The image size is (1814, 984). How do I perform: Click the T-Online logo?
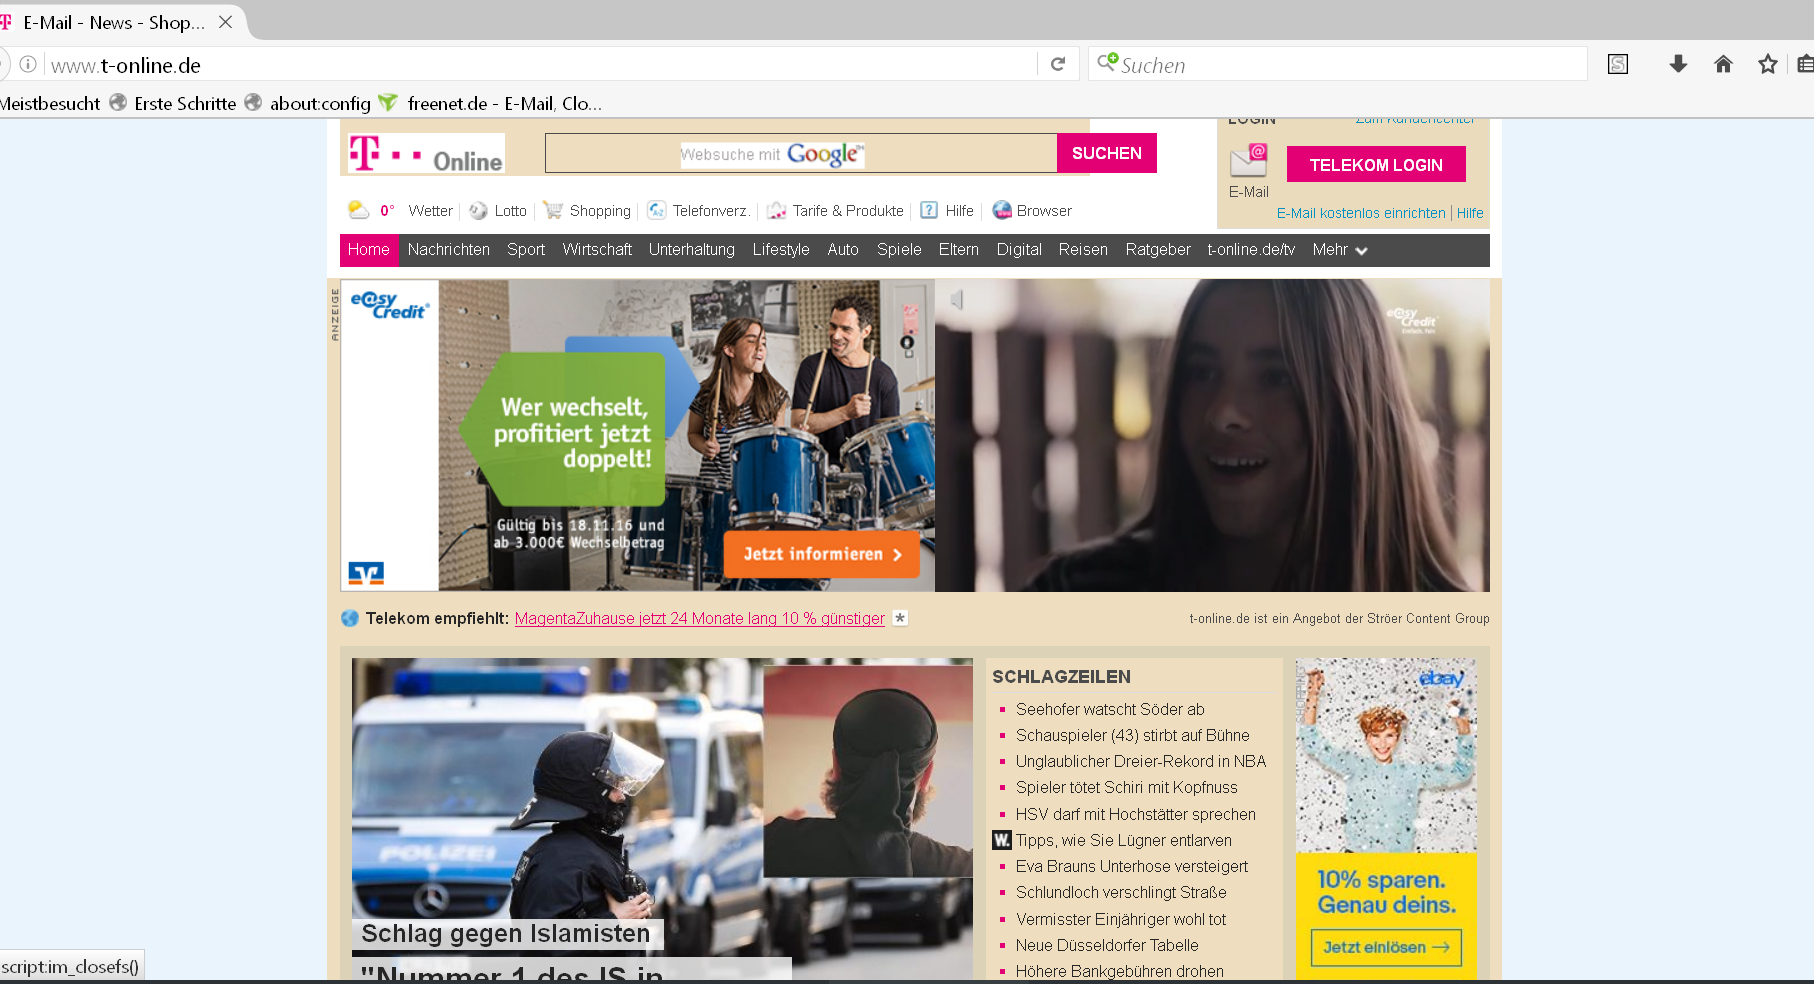click(x=426, y=155)
